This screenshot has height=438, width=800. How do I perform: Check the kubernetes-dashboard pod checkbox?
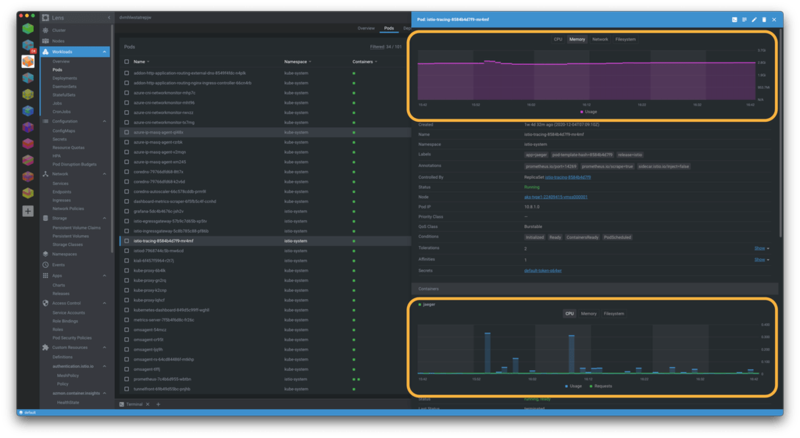pyautogui.click(x=127, y=310)
